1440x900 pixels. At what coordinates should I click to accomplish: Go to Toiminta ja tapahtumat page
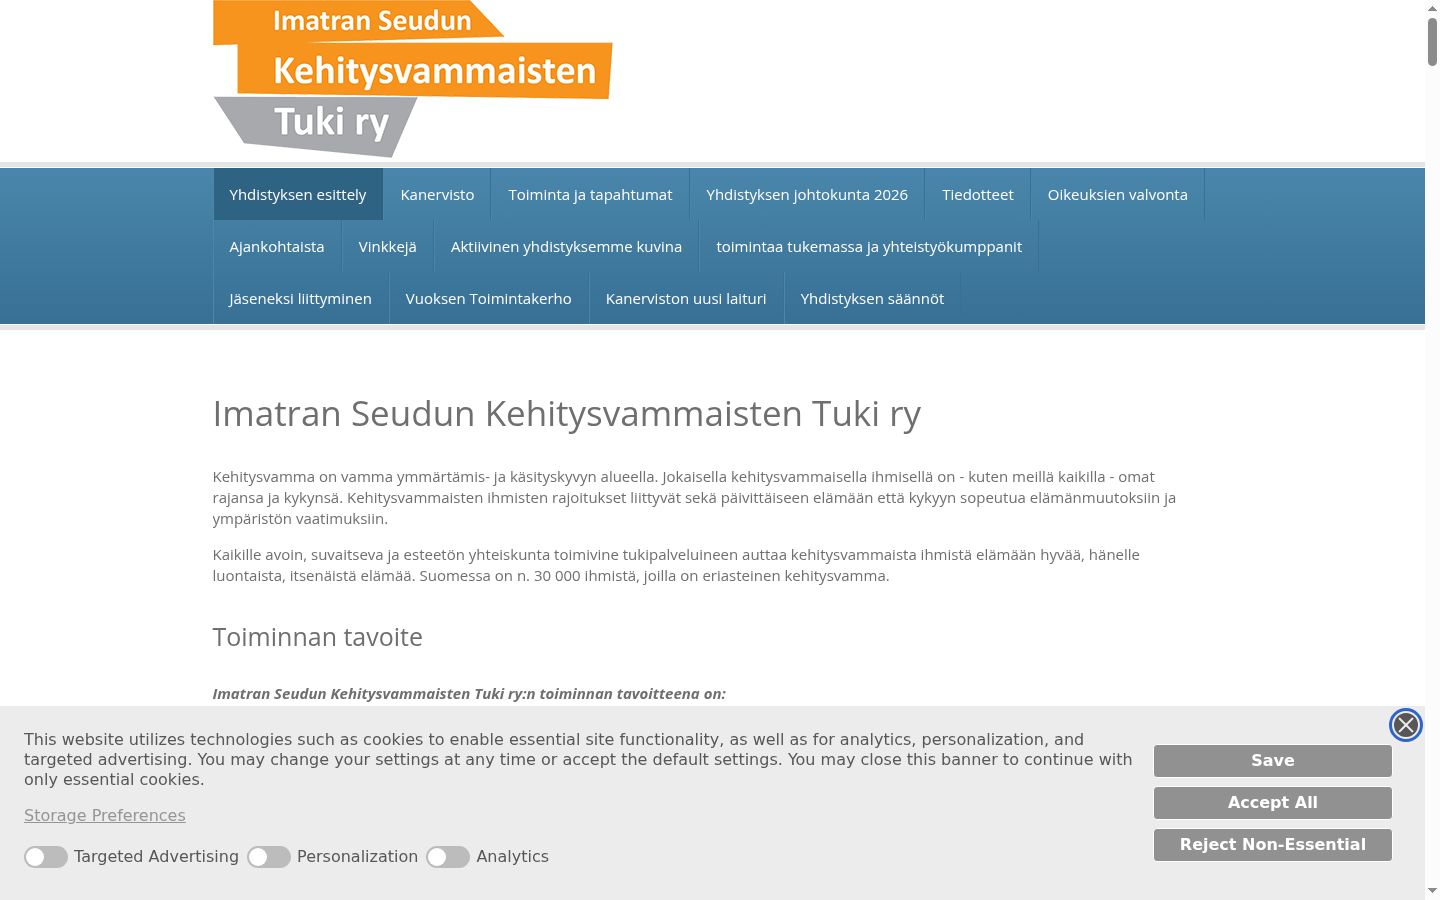pos(590,194)
